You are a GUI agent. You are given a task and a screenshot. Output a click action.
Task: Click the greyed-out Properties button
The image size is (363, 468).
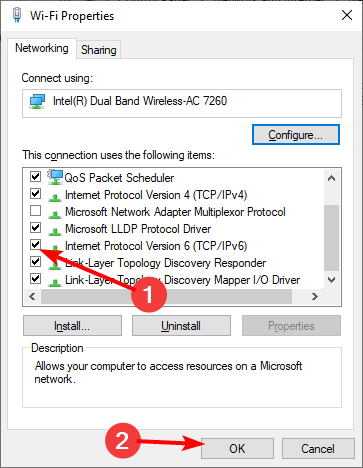(291, 326)
